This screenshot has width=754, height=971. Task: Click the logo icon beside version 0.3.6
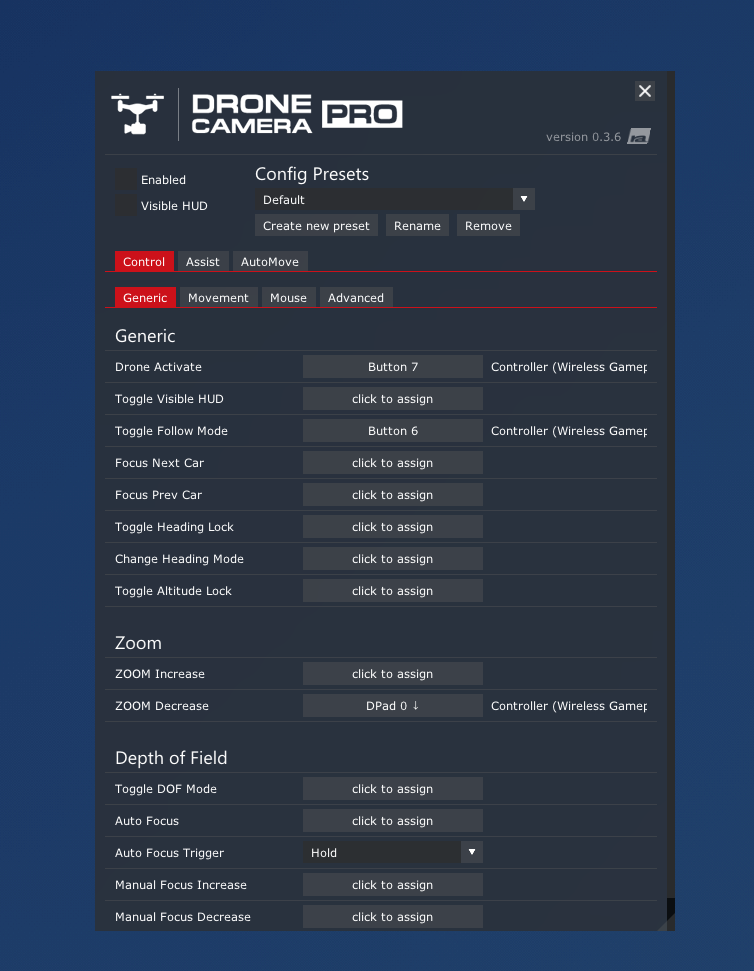tap(639, 137)
